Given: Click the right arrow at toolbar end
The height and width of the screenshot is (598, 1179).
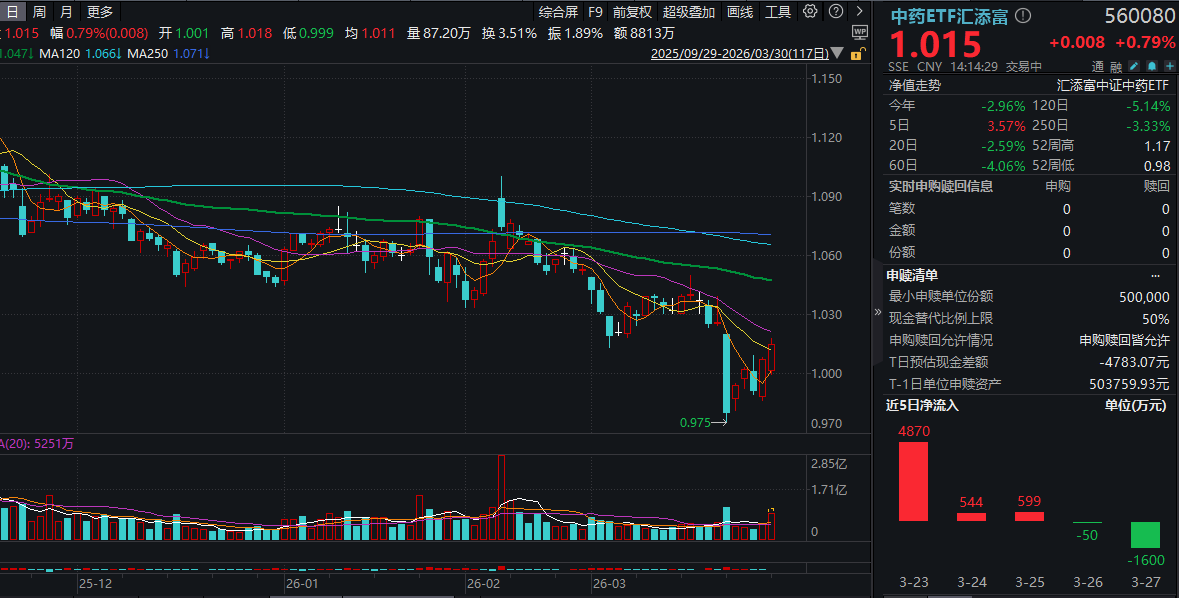Looking at the screenshot, I should (x=859, y=12).
